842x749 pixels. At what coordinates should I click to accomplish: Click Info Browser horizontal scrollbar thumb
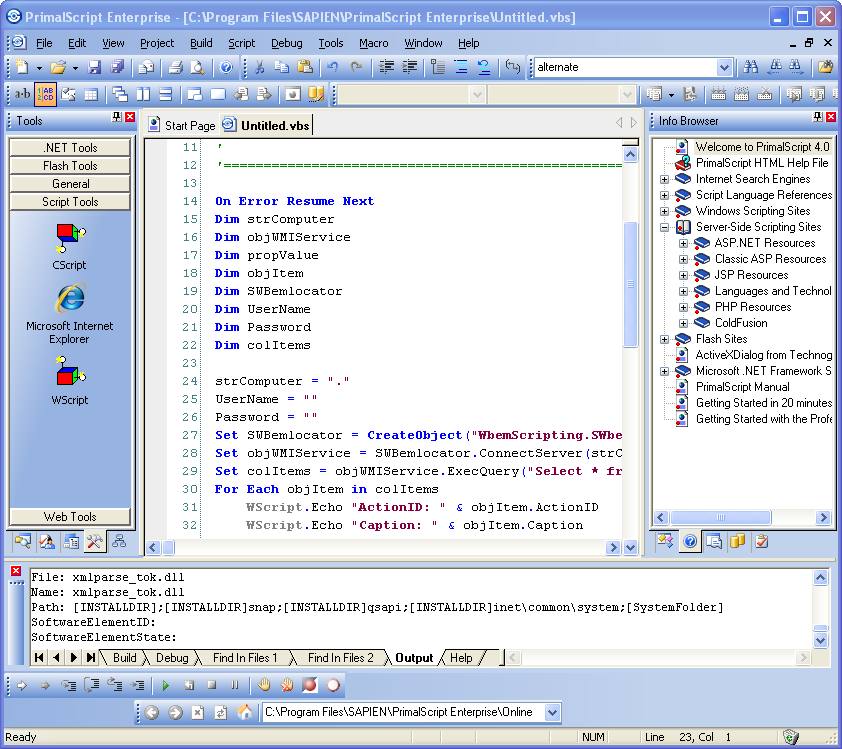(x=721, y=518)
